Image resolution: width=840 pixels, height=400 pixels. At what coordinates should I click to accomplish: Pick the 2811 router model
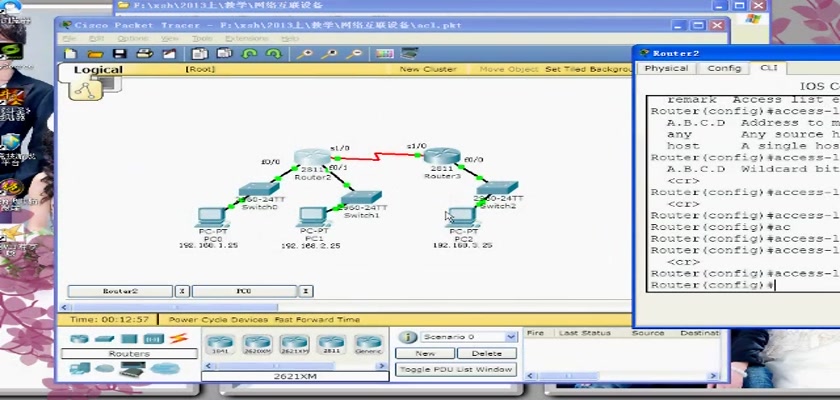[x=331, y=344]
